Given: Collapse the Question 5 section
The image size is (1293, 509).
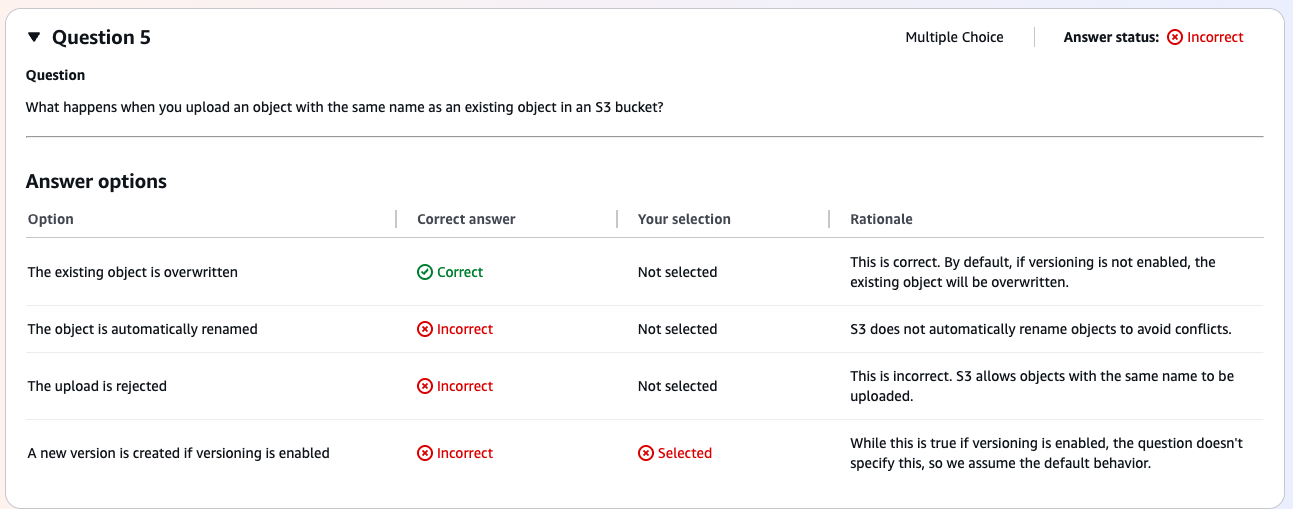Looking at the screenshot, I should [34, 38].
